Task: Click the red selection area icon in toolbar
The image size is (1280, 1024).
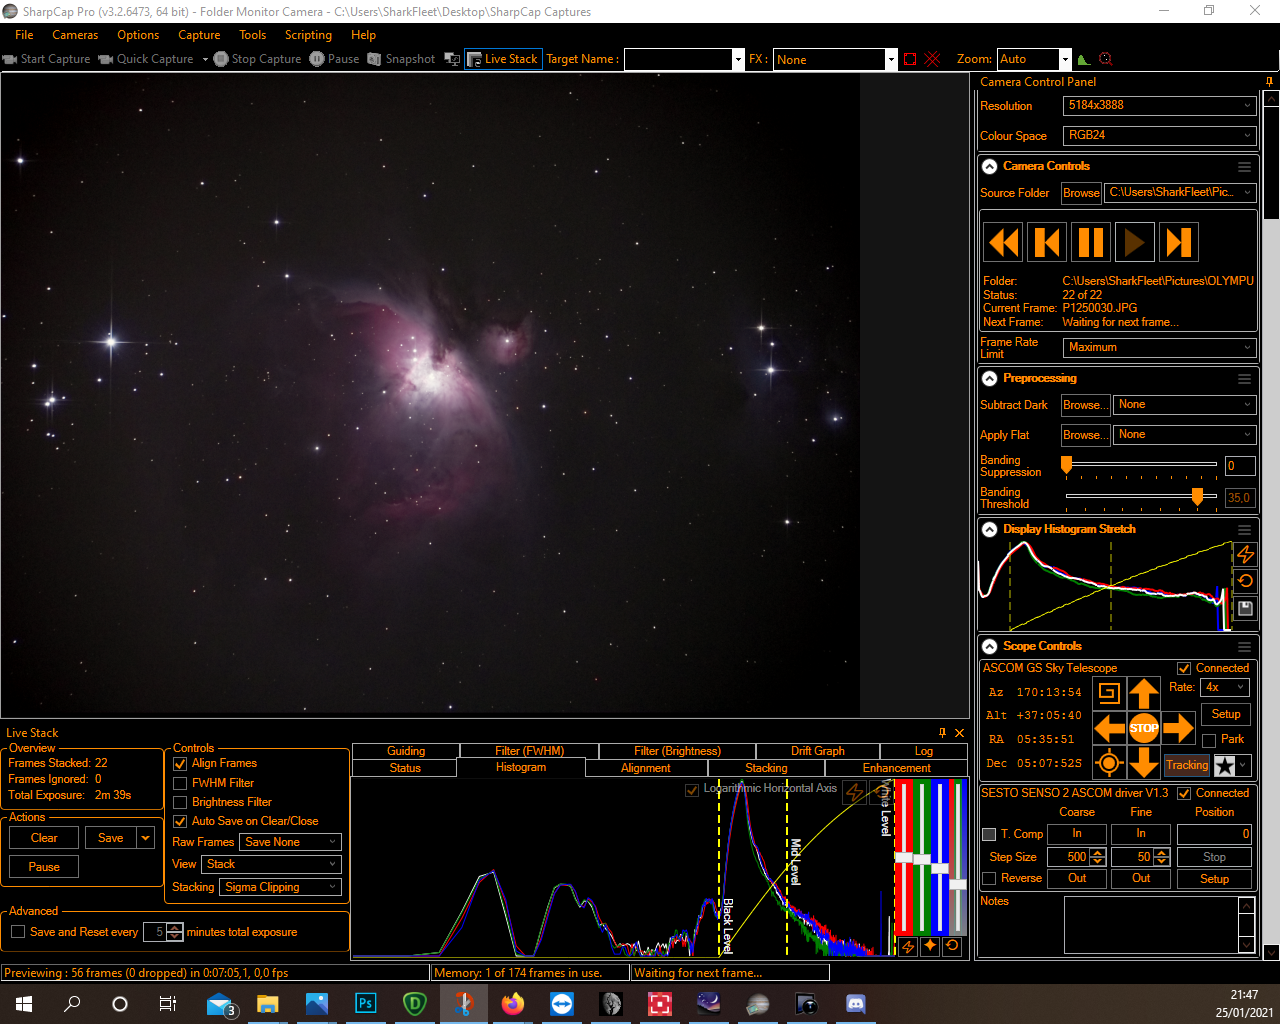Action: tap(910, 59)
